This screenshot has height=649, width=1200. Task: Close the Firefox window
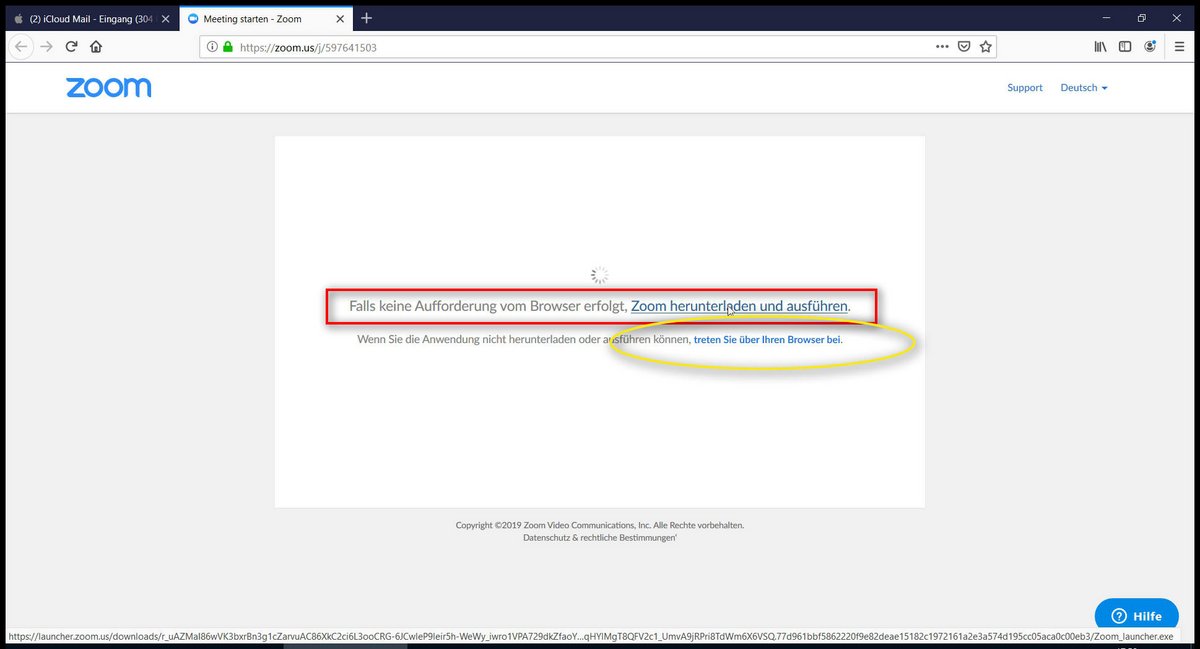[1175, 18]
